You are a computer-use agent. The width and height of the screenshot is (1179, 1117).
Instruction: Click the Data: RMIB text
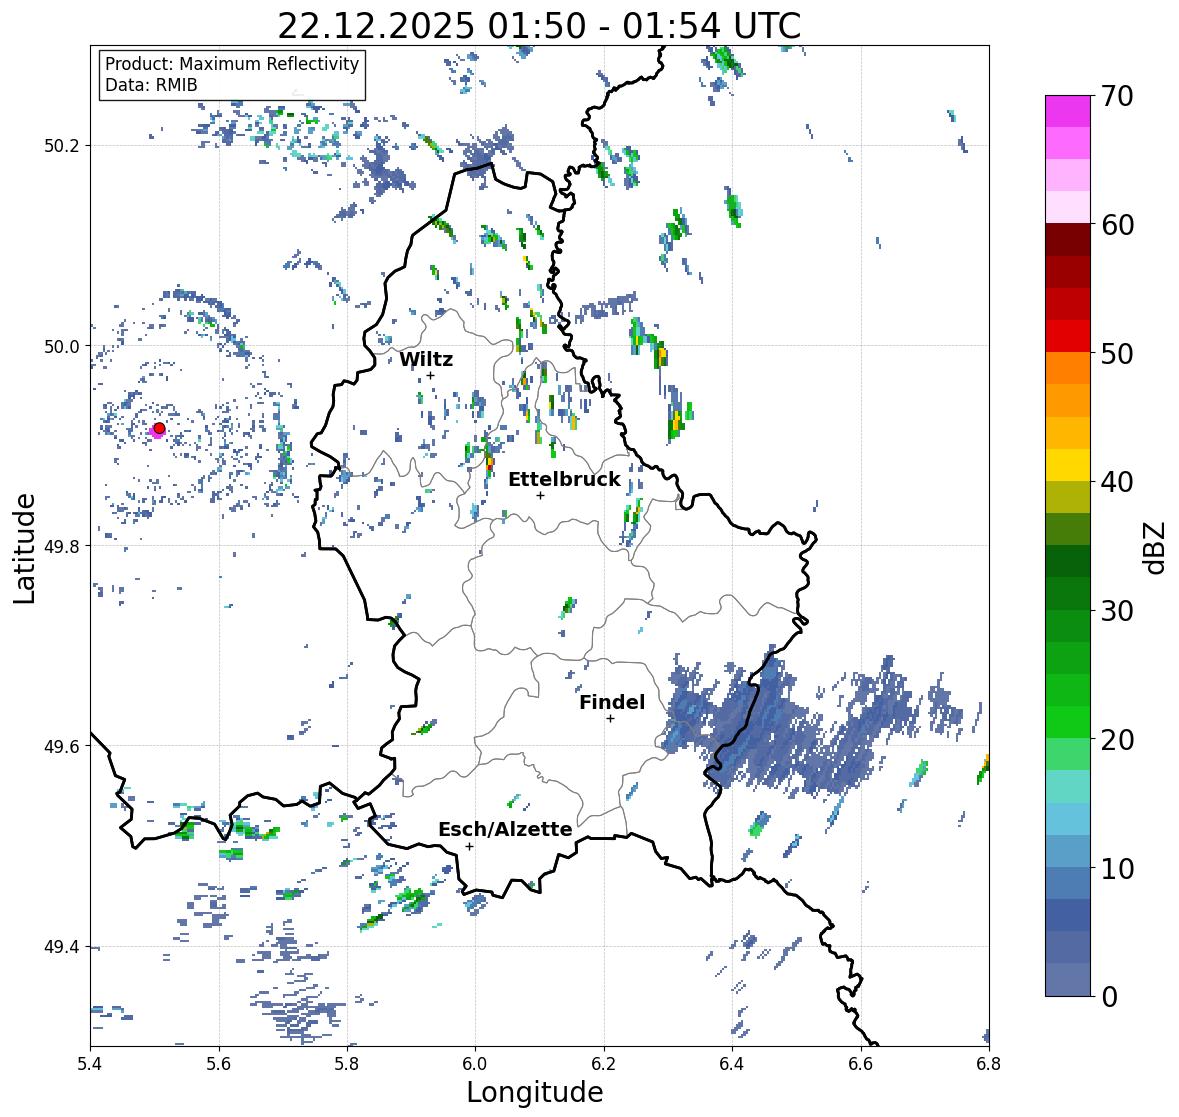click(151, 85)
